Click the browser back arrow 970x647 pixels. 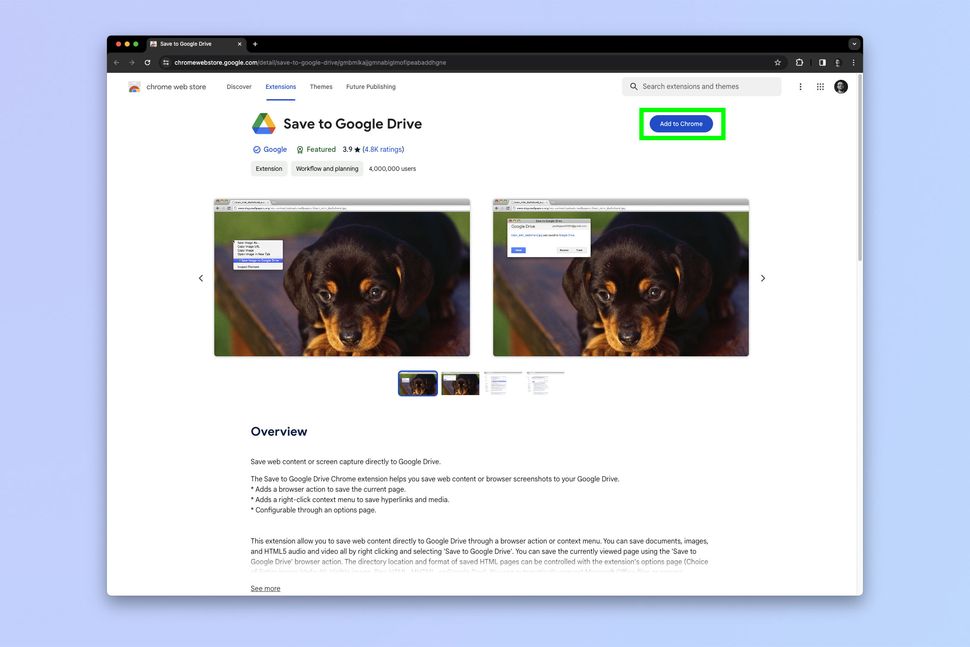(116, 61)
